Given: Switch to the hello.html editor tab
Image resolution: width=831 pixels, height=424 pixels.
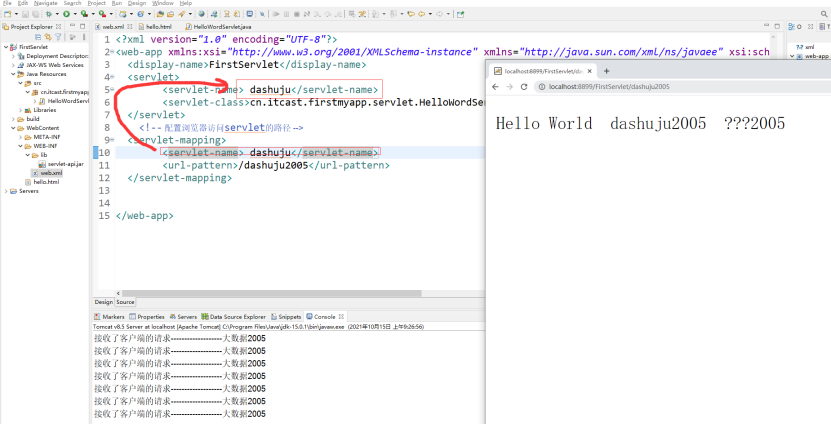Looking at the screenshot, I should tap(155, 26).
